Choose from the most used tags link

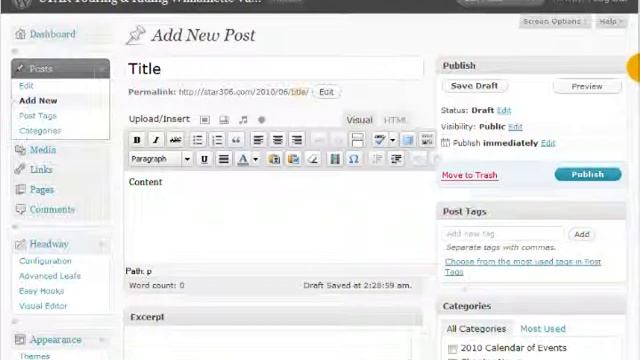pyautogui.click(x=522, y=266)
